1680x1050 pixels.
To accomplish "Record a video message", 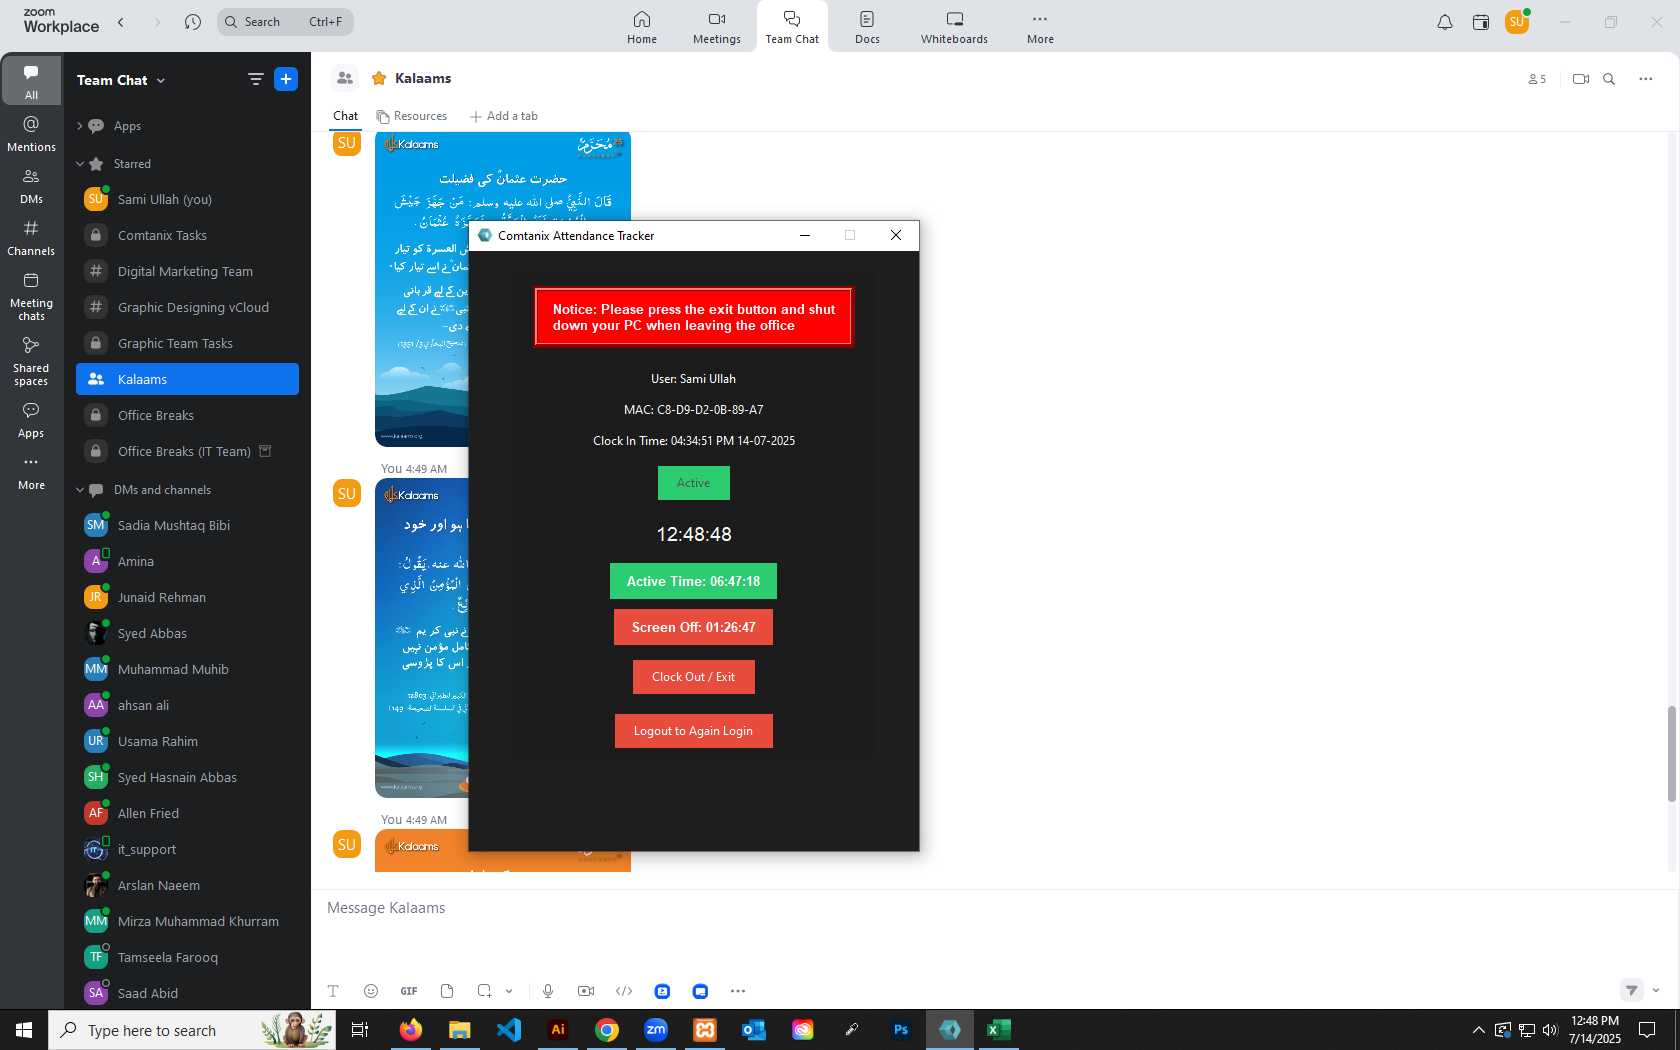I will pyautogui.click(x=586, y=991).
